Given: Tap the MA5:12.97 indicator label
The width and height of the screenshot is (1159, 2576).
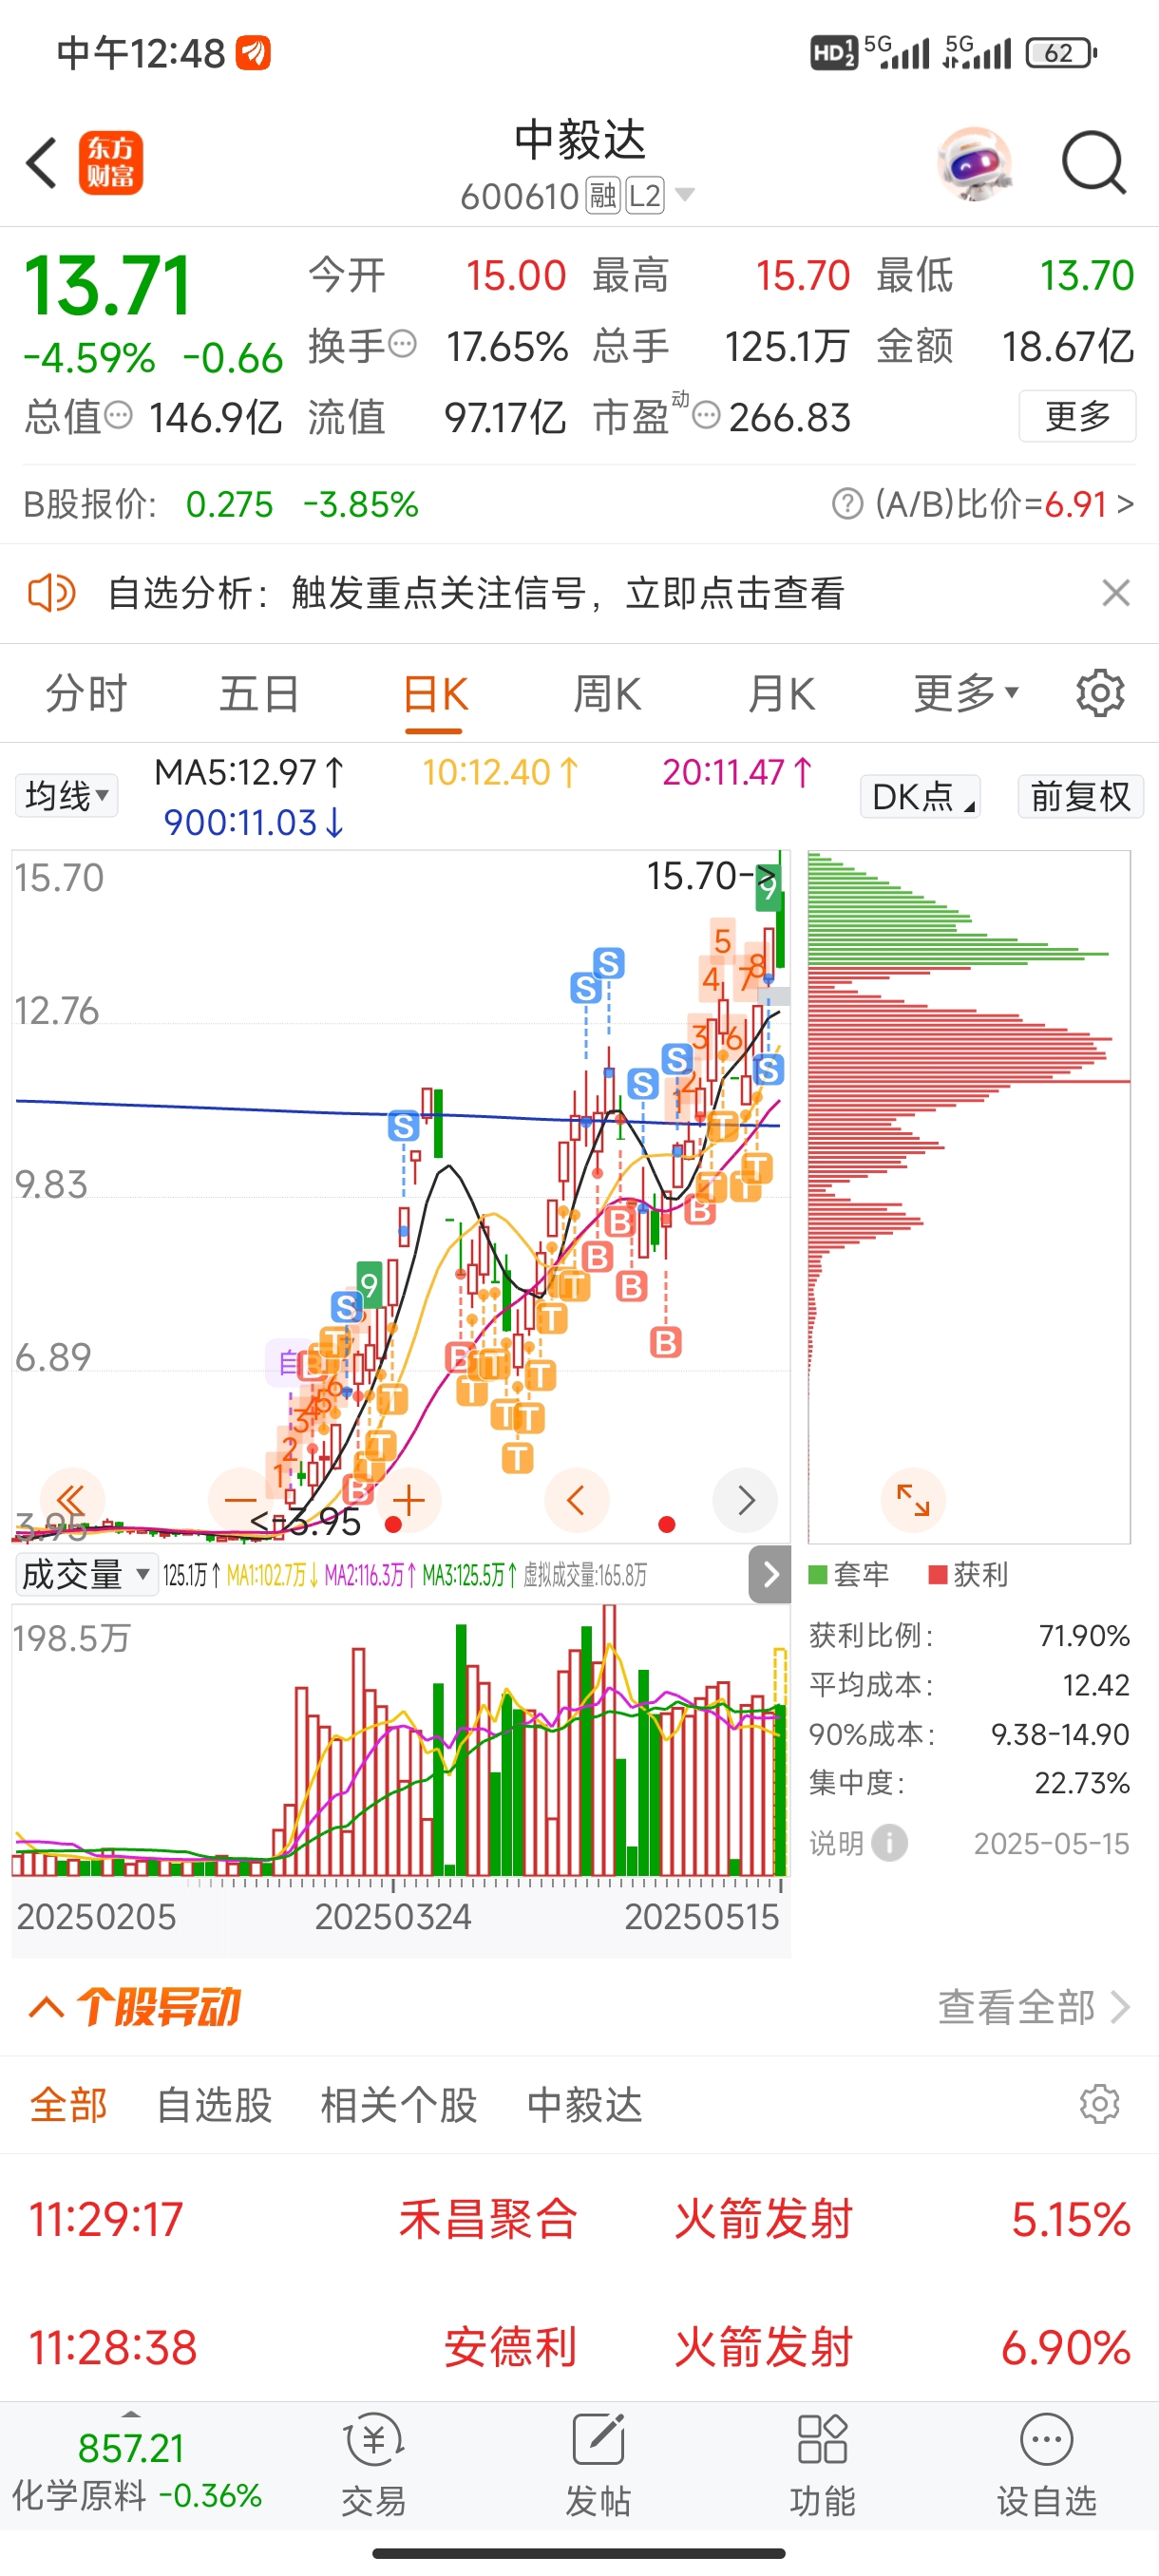Looking at the screenshot, I should [249, 772].
